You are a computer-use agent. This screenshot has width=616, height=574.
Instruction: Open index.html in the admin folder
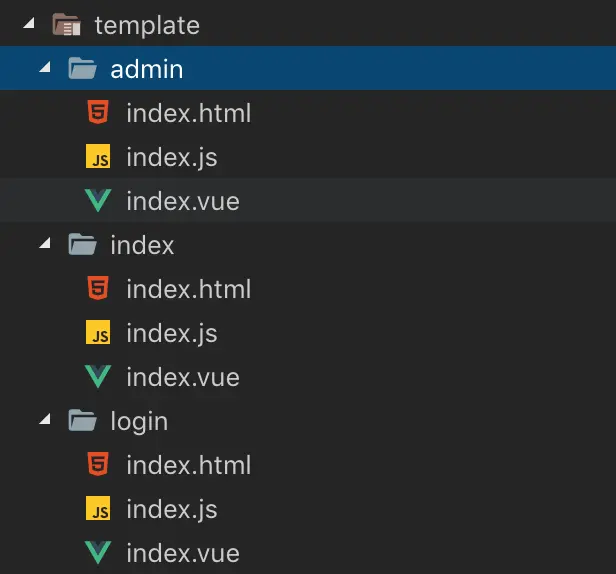point(188,113)
